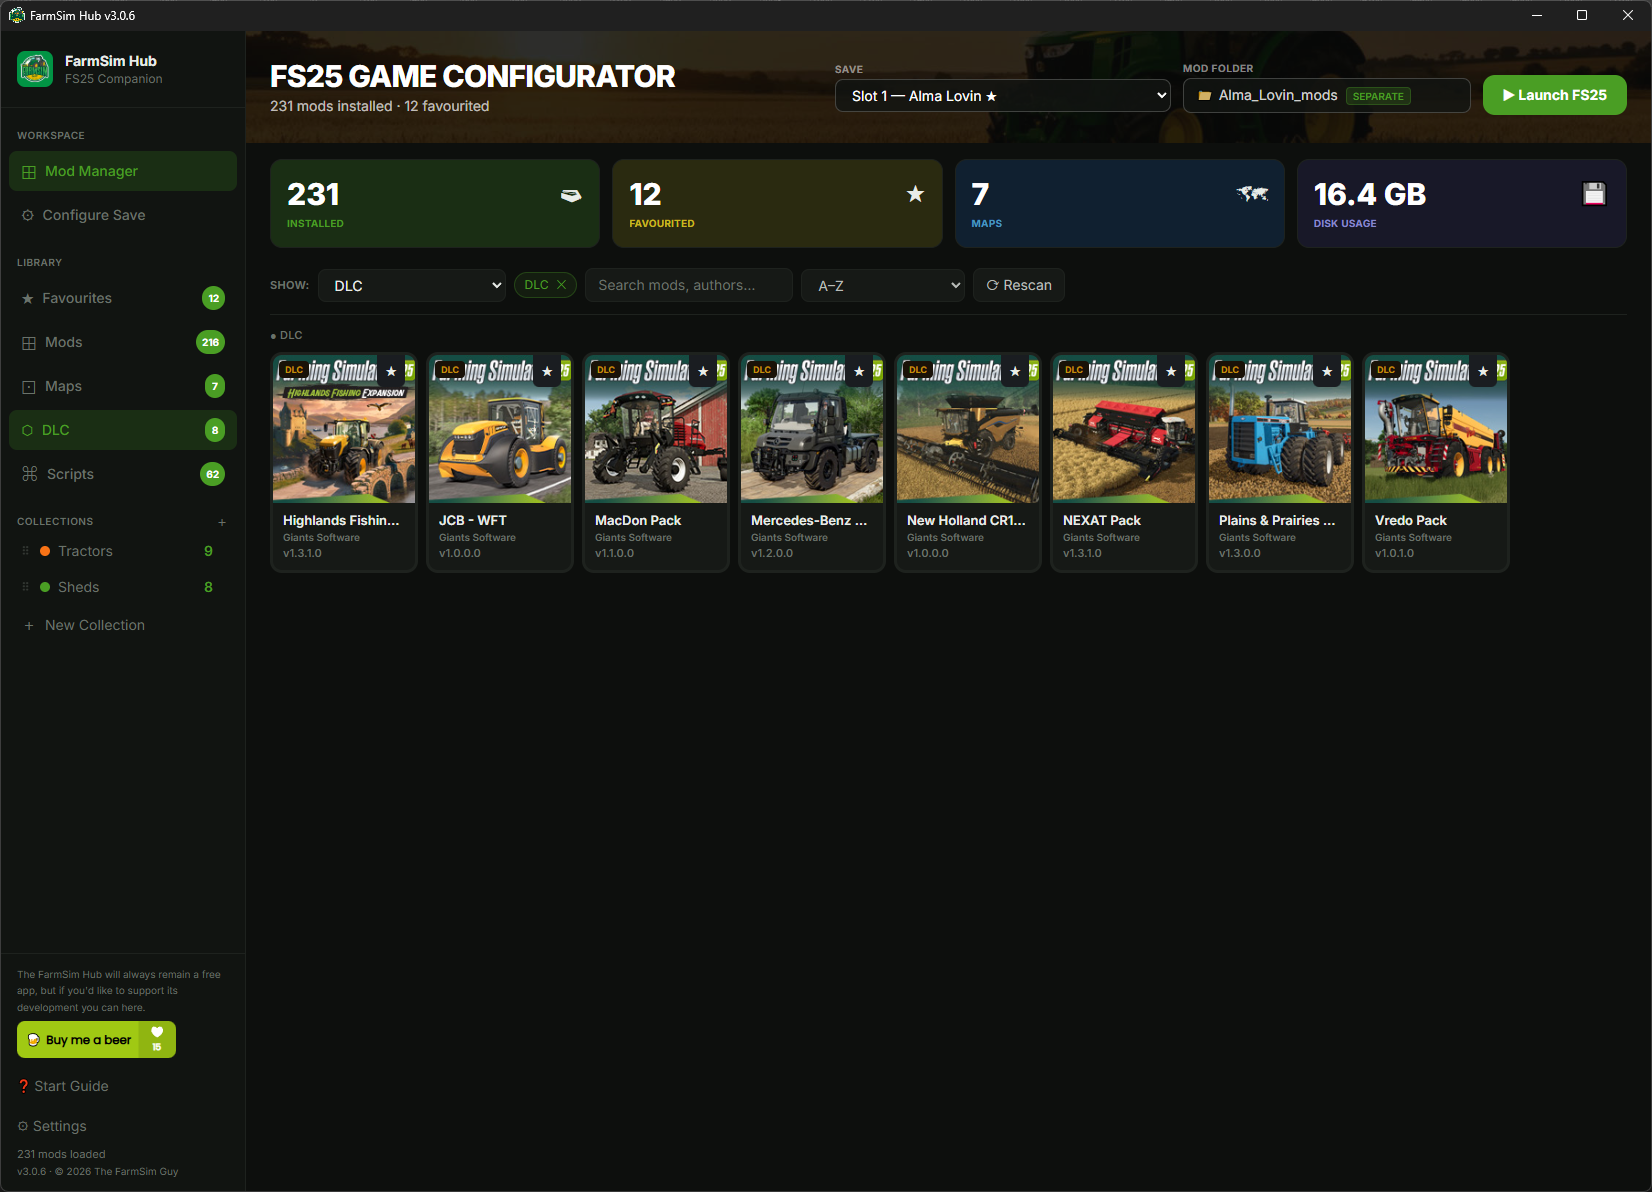The height and width of the screenshot is (1192, 1652).
Task: Open the Favourites library section
Action: point(123,298)
